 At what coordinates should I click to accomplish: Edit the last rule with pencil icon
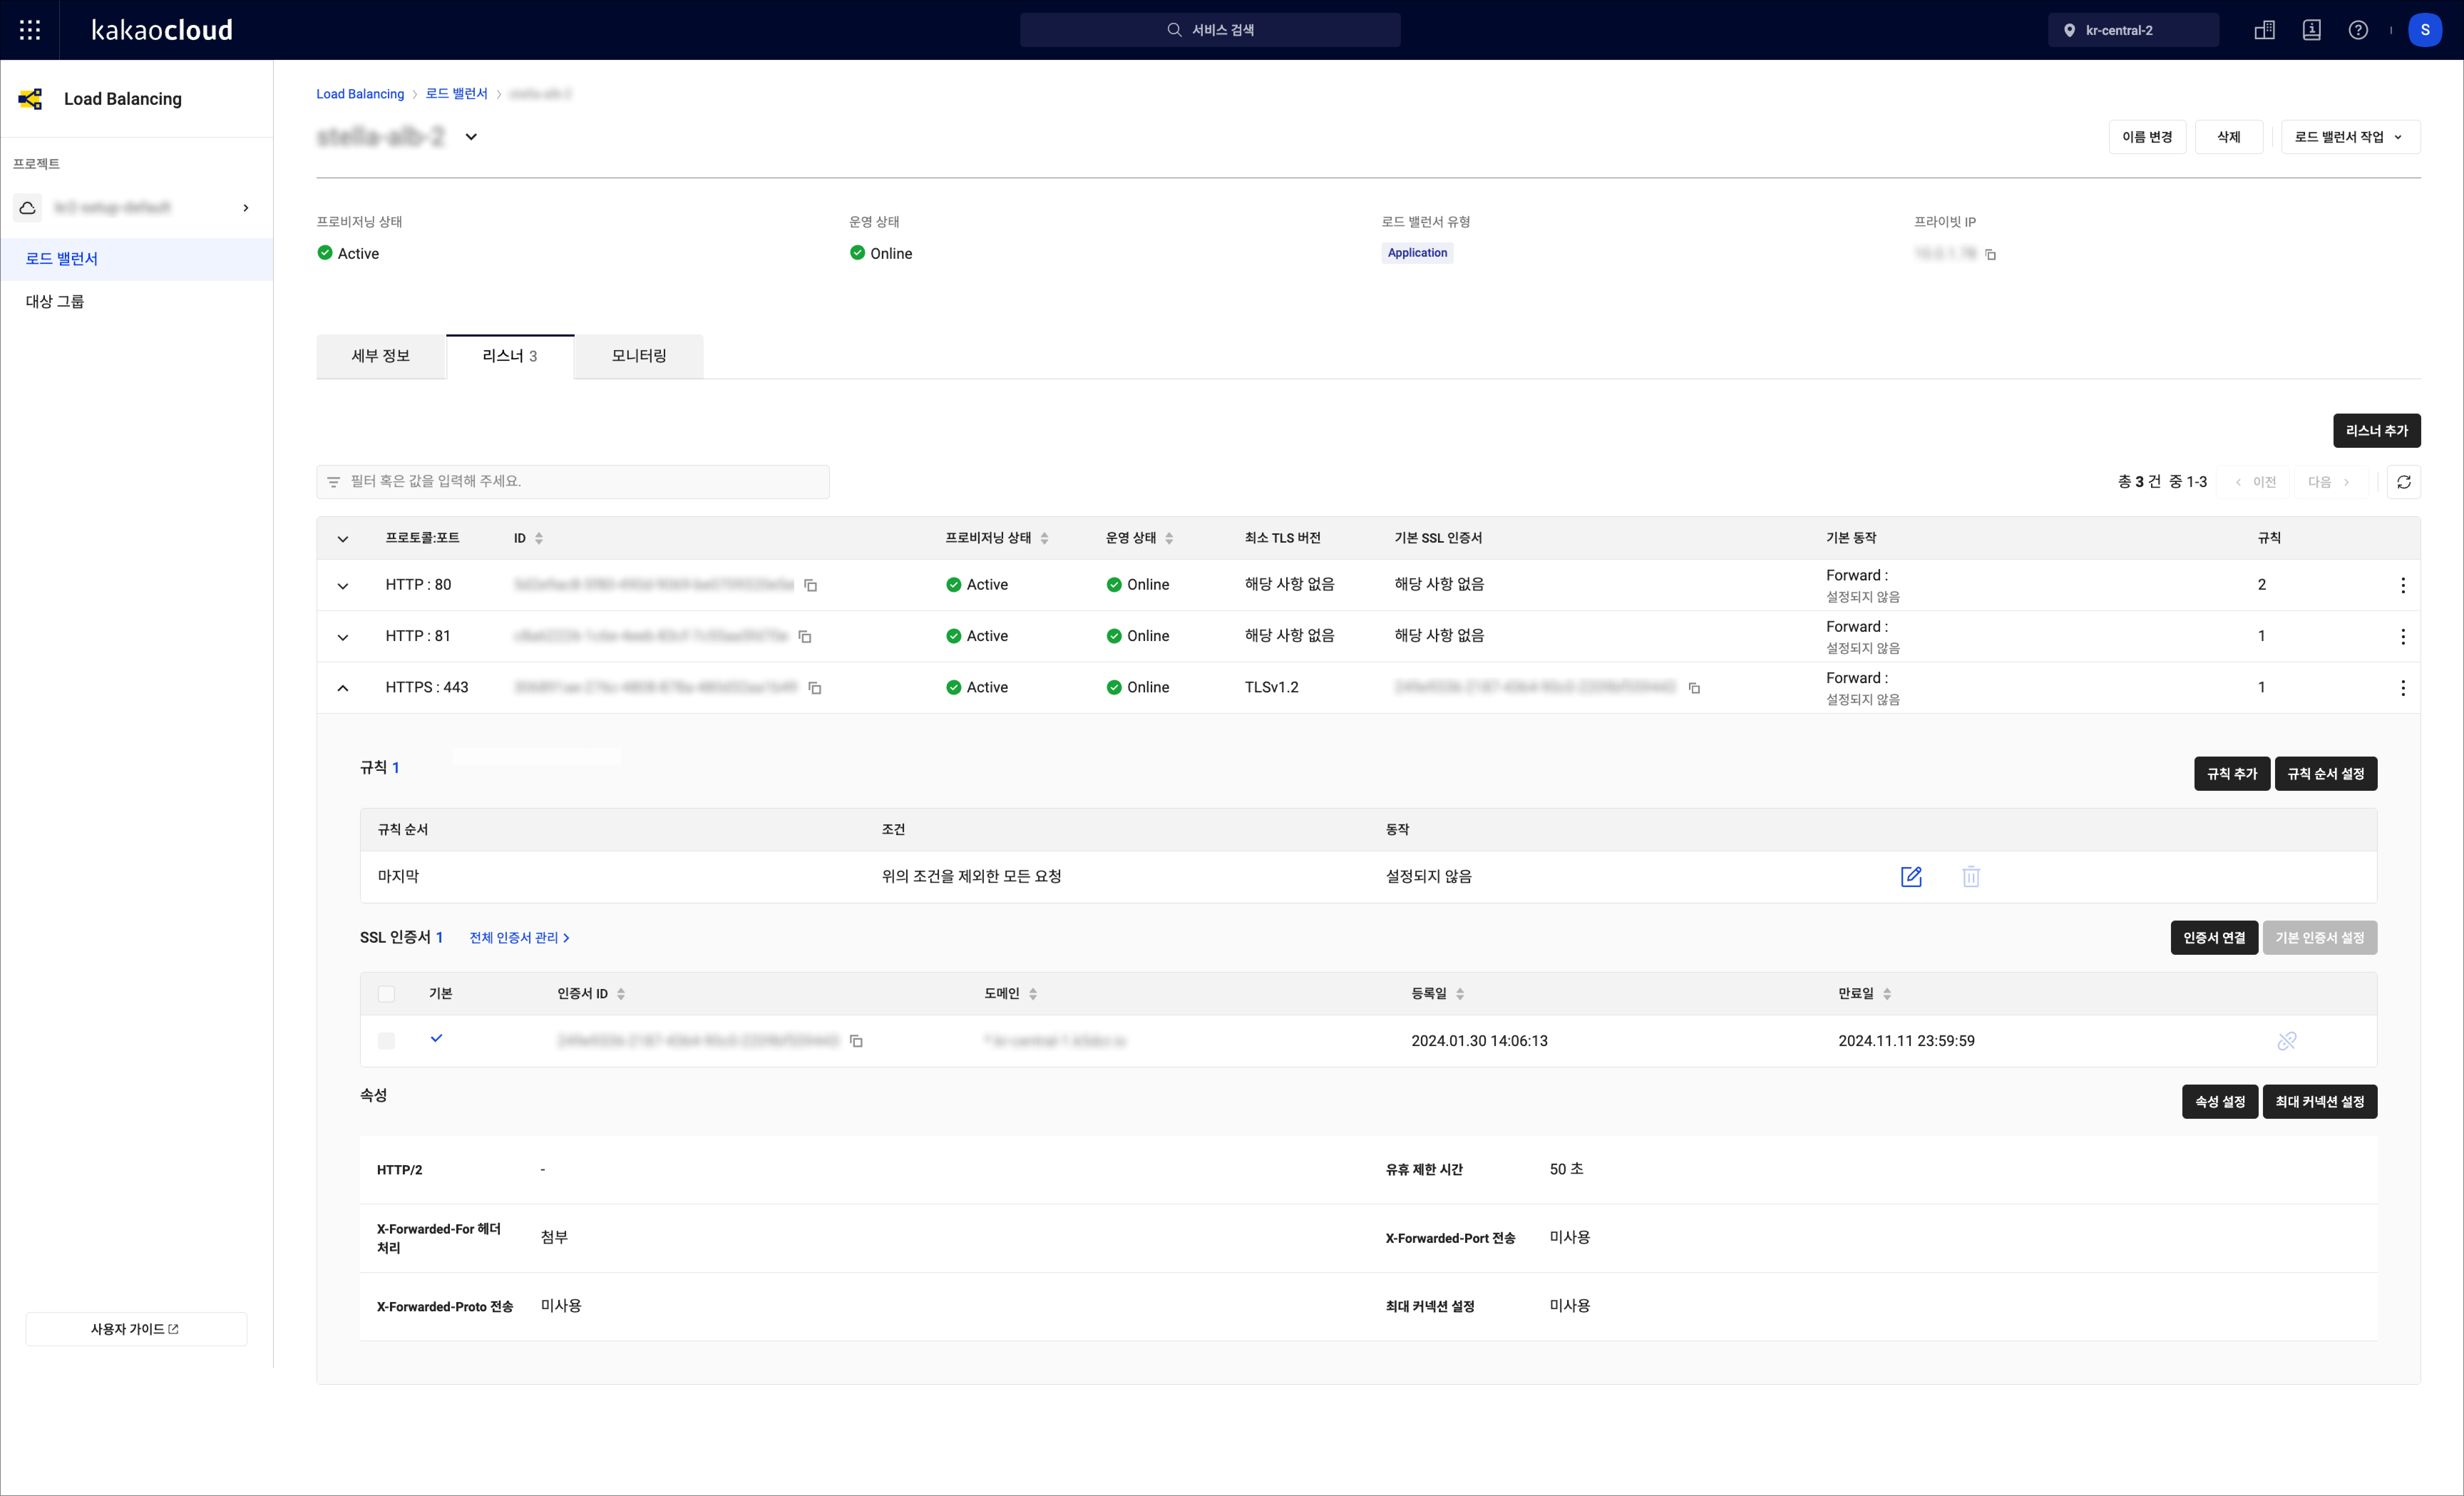1911,877
